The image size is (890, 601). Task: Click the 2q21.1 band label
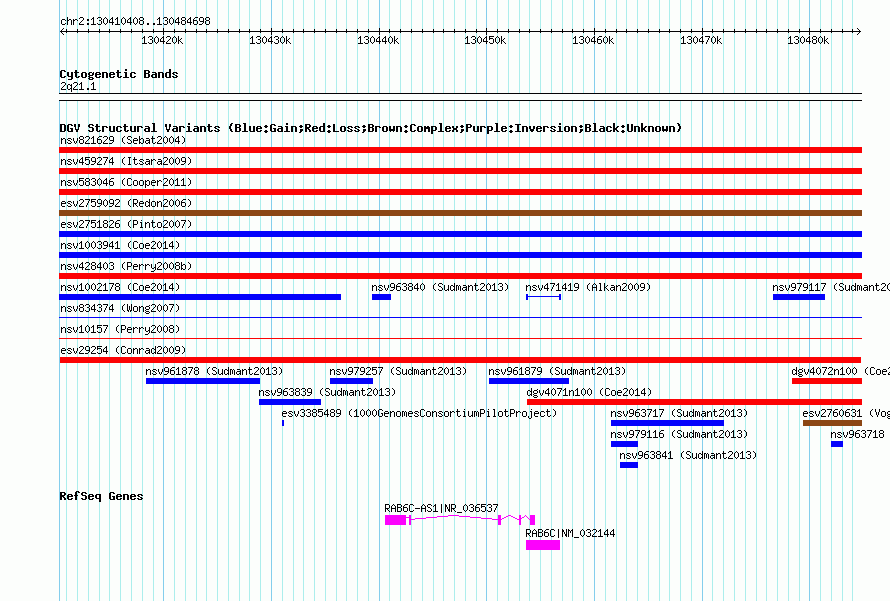click(78, 86)
